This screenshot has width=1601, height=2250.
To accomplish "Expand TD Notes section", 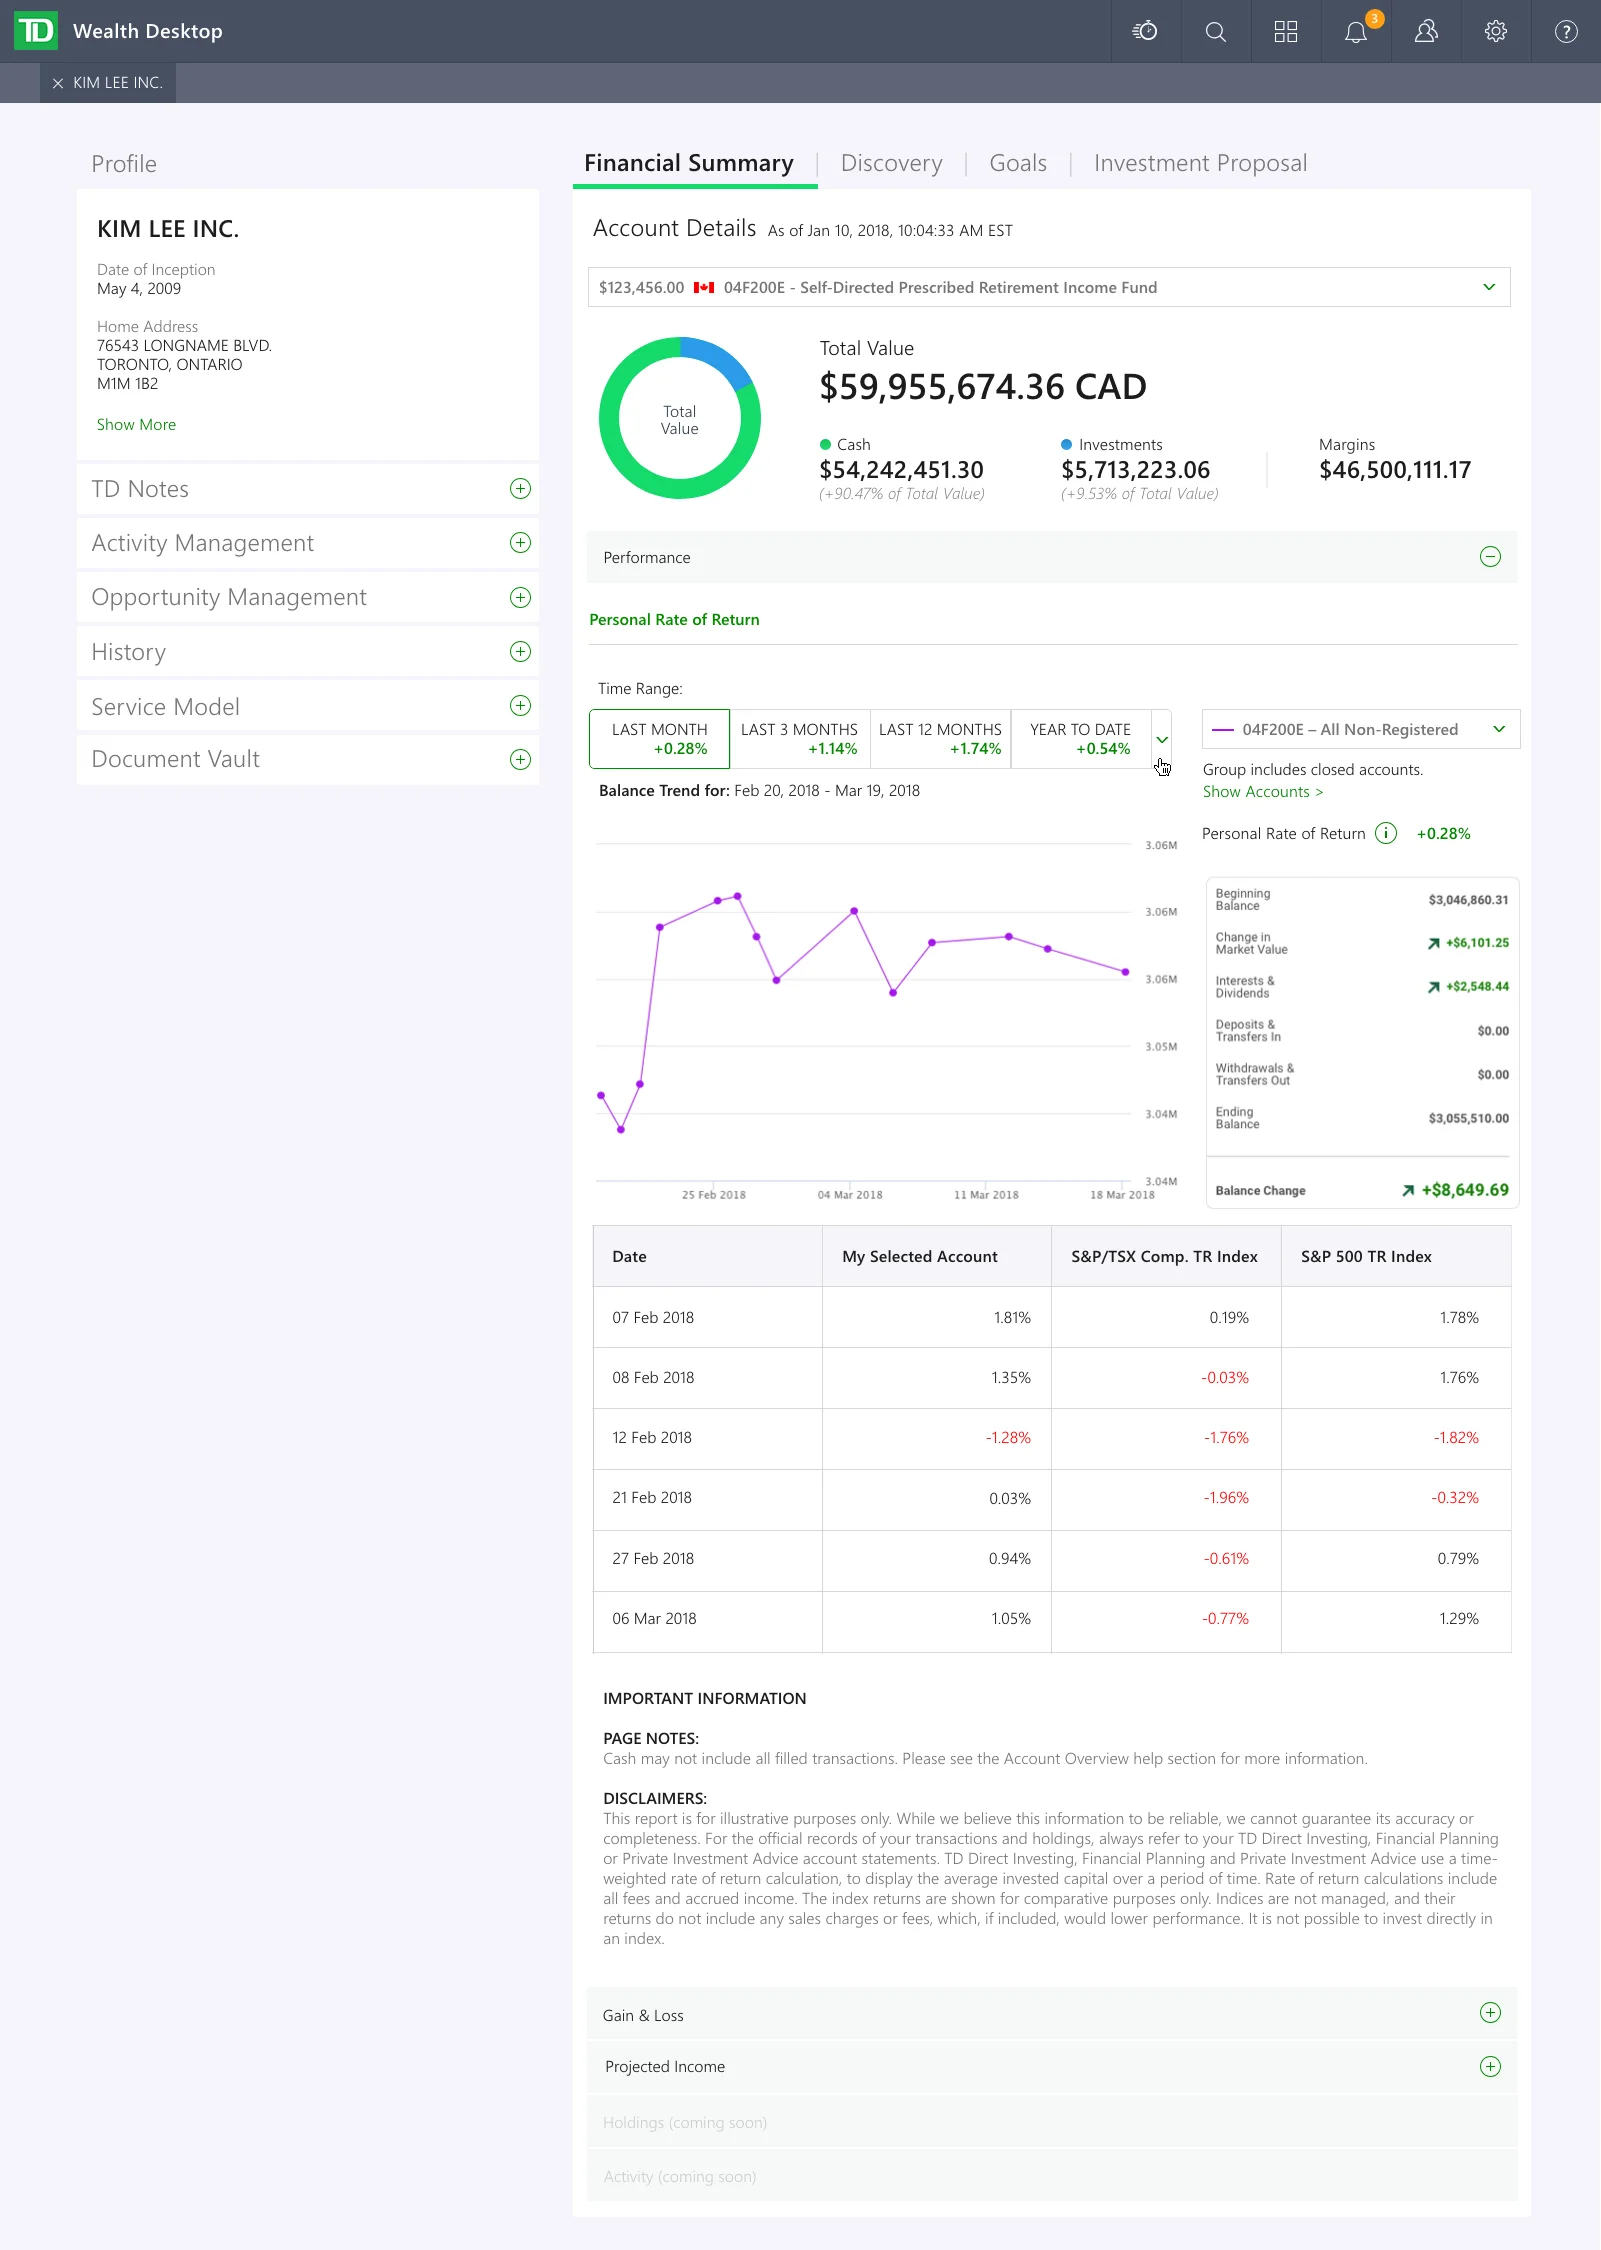I will [520, 489].
